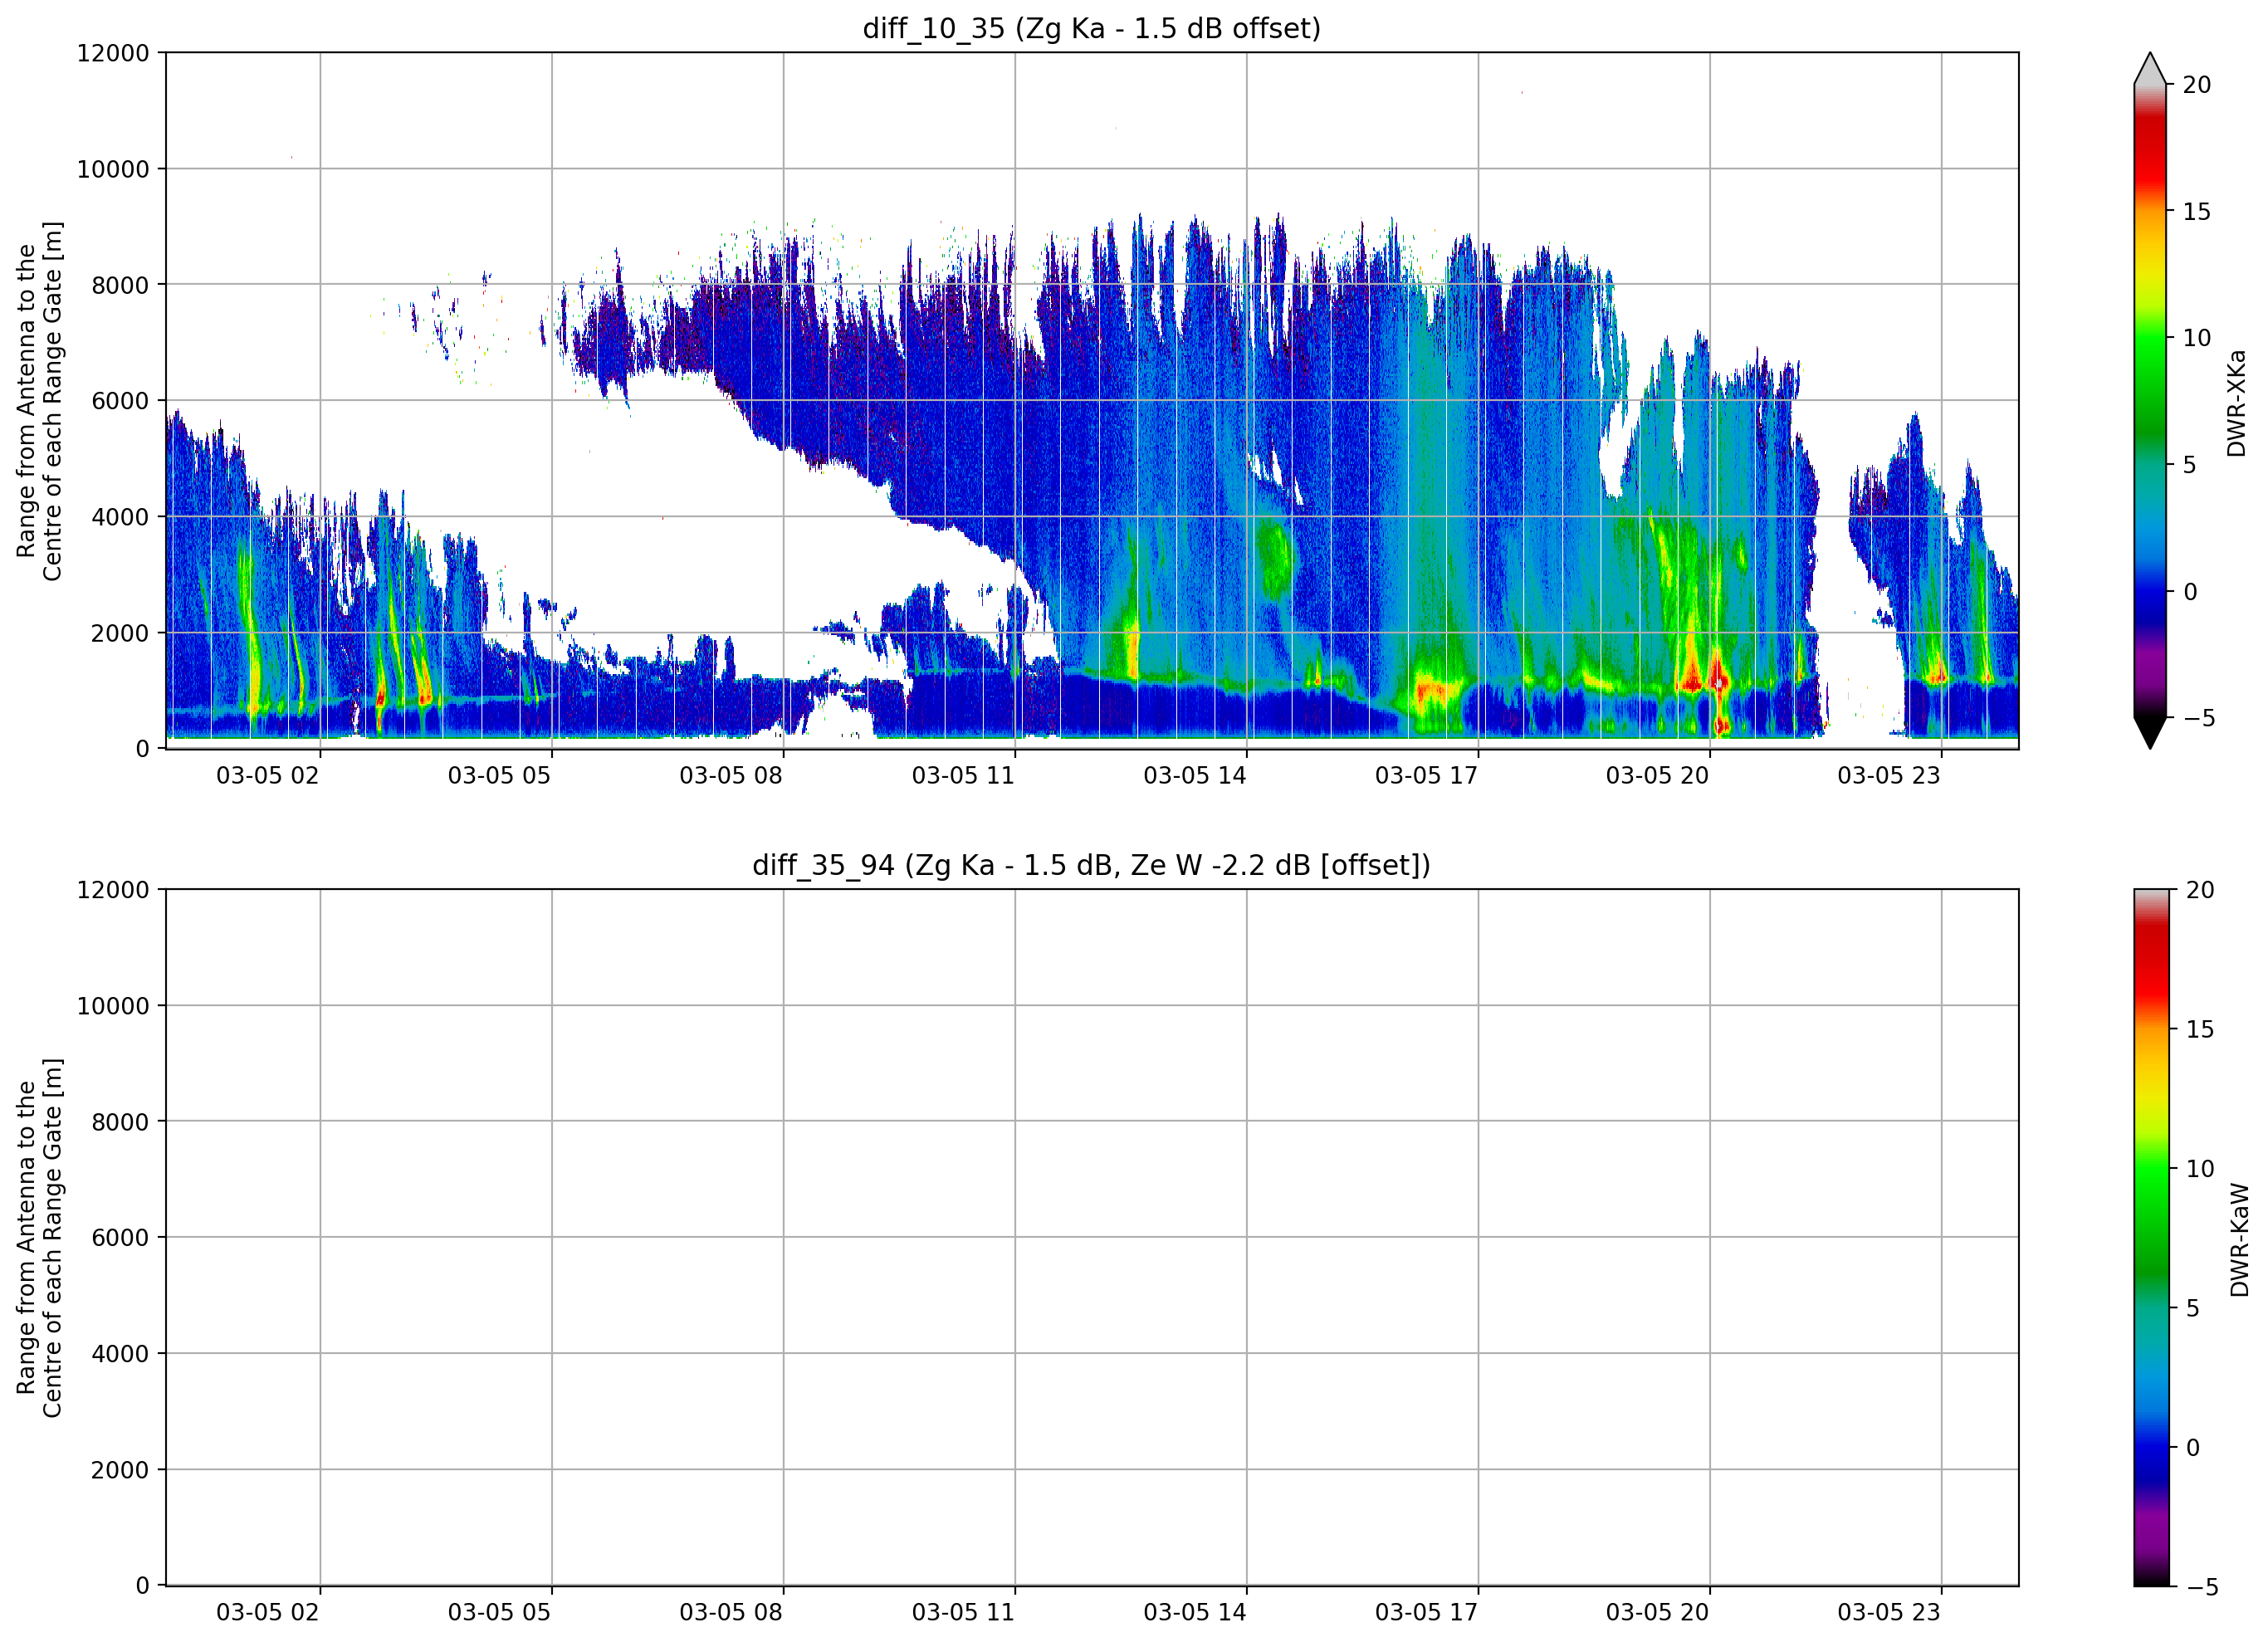Click the black lower arrow of DWR-XKa colorbar
This screenshot has height=1642, width=2268.
[2150, 733]
